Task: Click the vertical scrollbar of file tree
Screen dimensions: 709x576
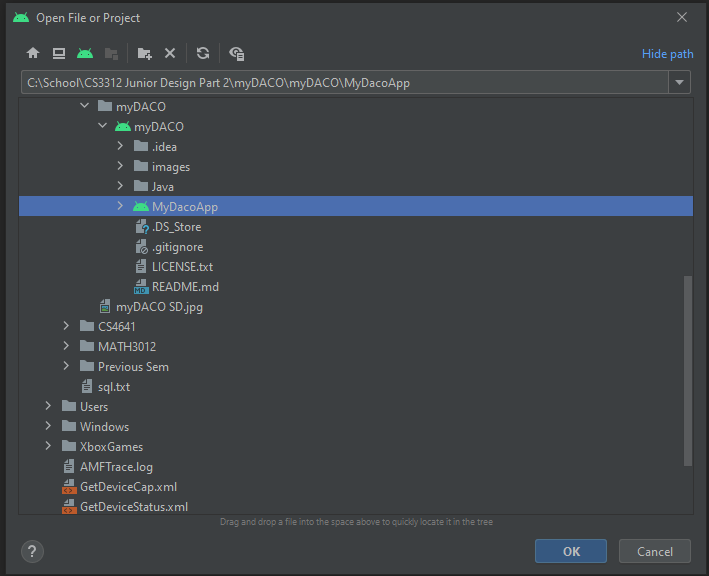Action: click(688, 371)
